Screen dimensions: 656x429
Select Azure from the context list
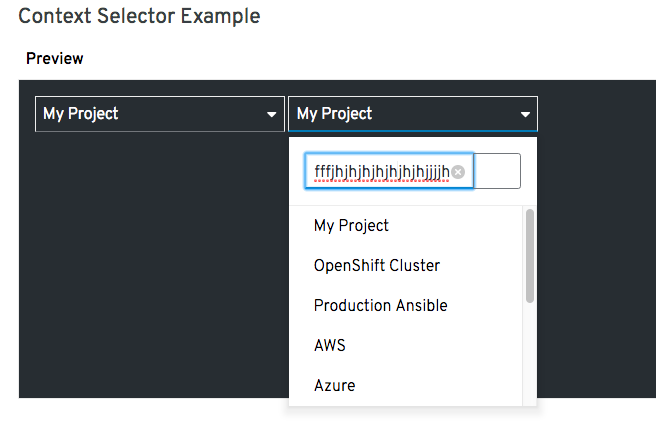click(334, 386)
